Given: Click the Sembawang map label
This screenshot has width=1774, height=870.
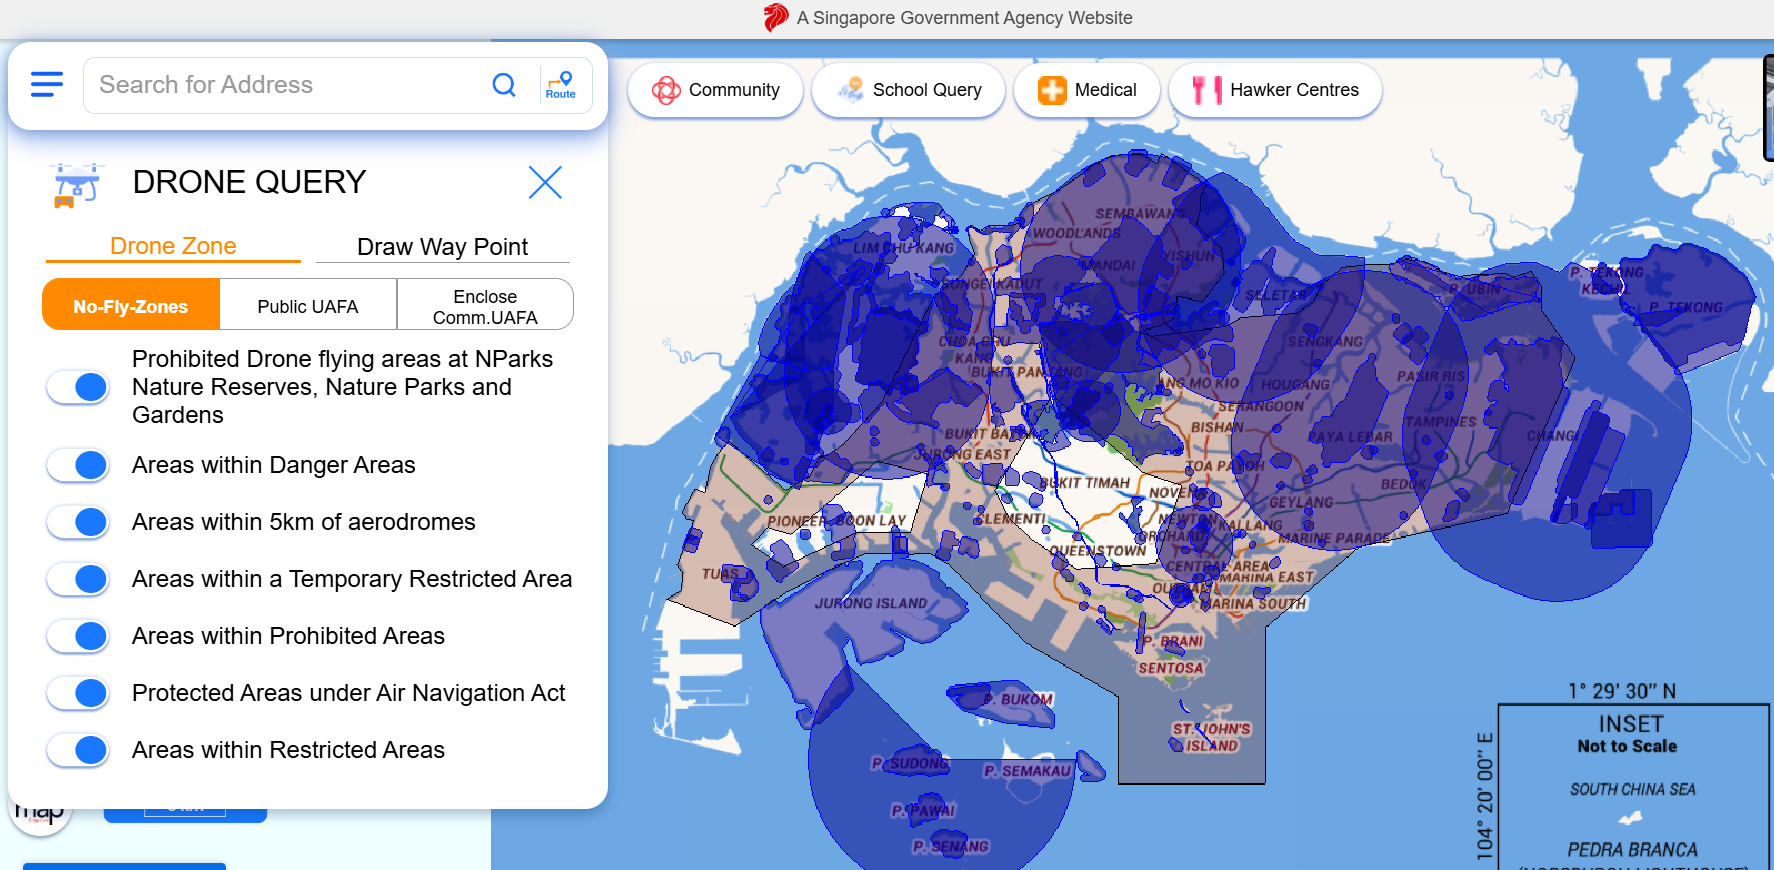Looking at the screenshot, I should click(1139, 214).
